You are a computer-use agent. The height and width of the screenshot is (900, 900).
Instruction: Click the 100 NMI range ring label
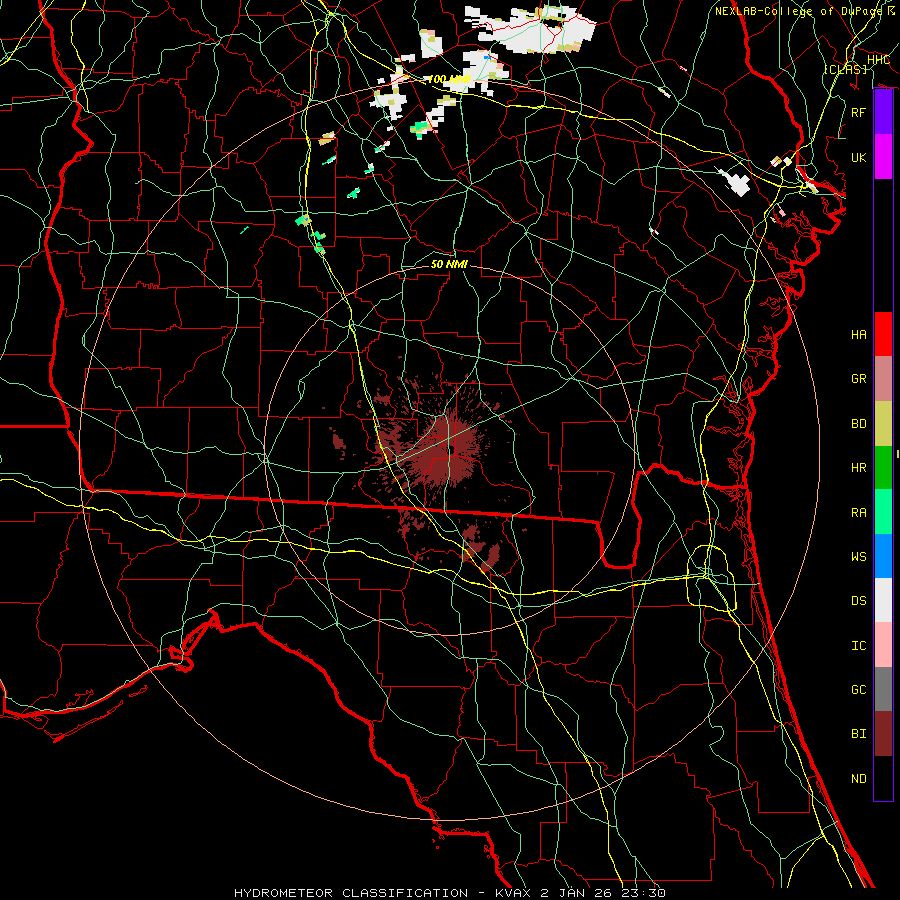click(x=449, y=79)
